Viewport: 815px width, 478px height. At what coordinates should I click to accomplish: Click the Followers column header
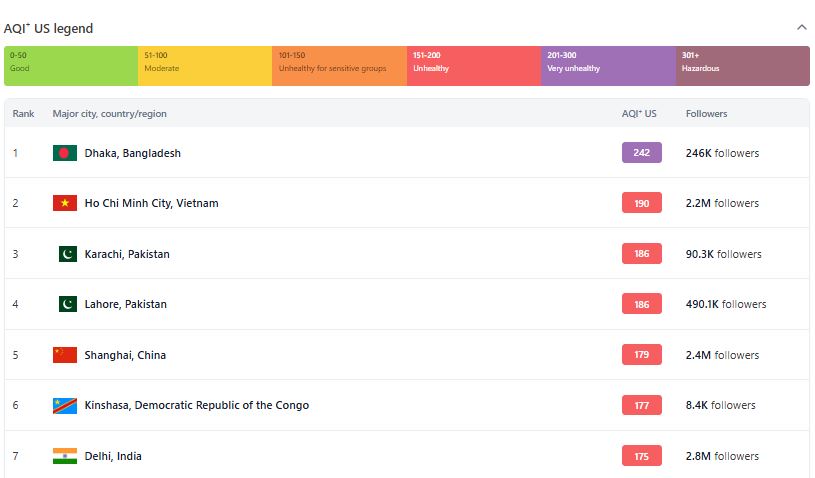pyautogui.click(x=706, y=114)
